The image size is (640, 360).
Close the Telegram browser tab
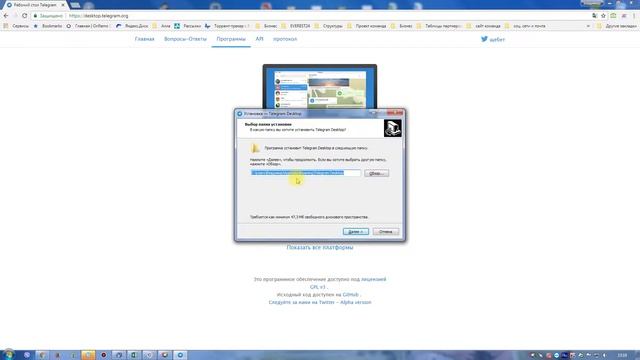click(63, 5)
